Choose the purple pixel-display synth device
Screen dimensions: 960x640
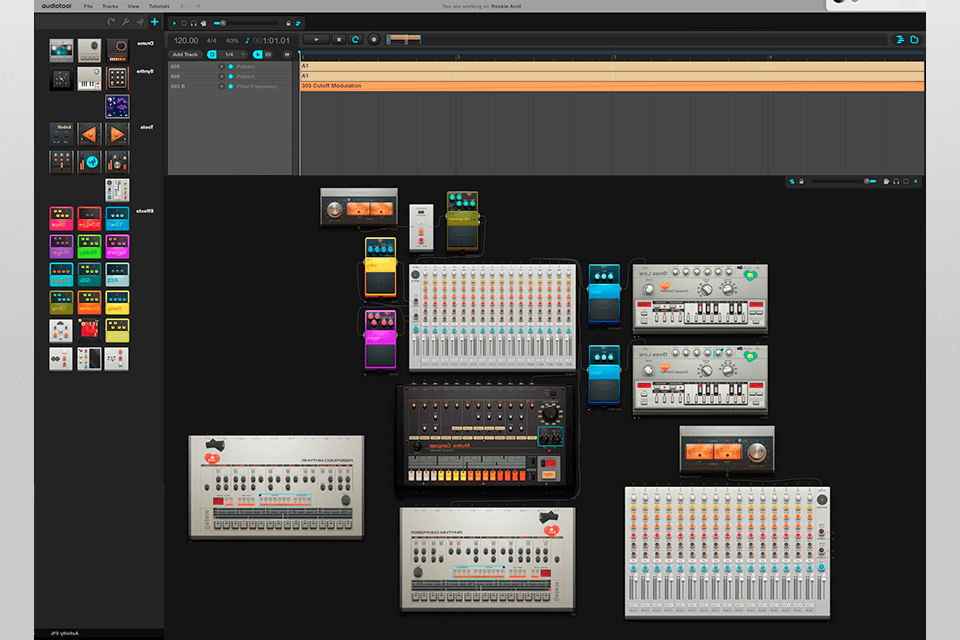(x=118, y=106)
